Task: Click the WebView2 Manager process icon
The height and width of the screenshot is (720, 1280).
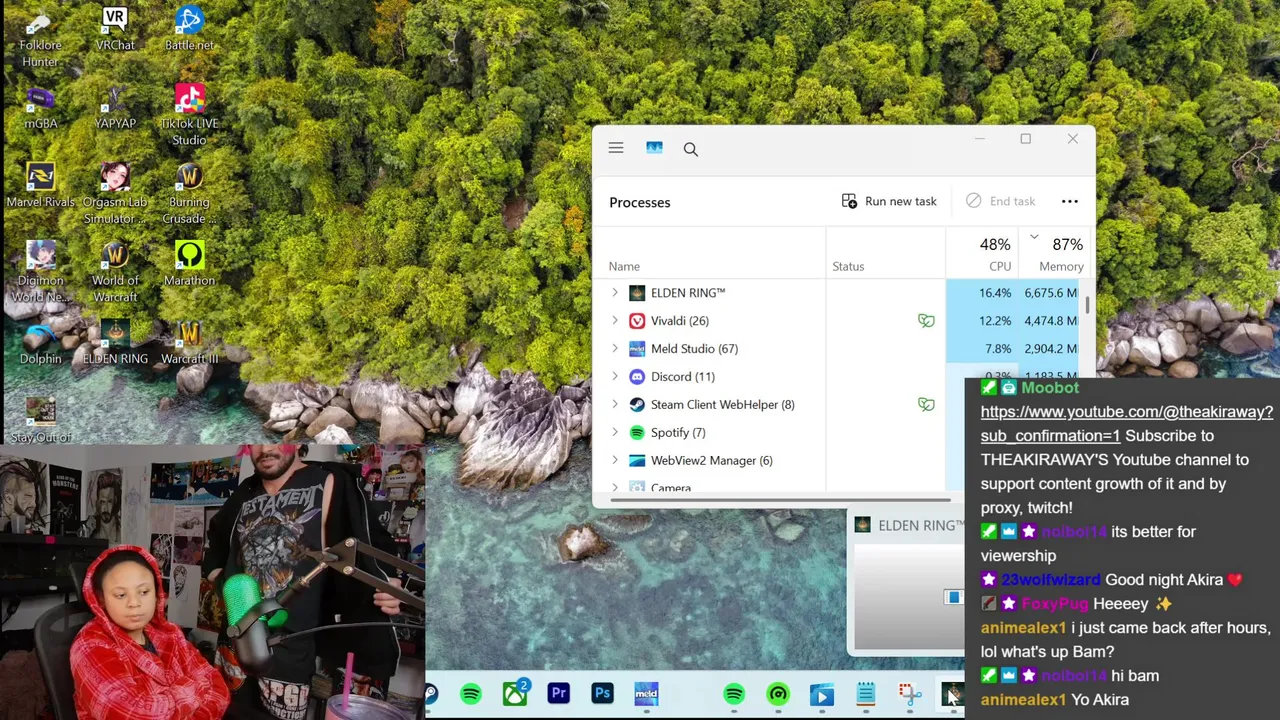Action: tap(637, 461)
